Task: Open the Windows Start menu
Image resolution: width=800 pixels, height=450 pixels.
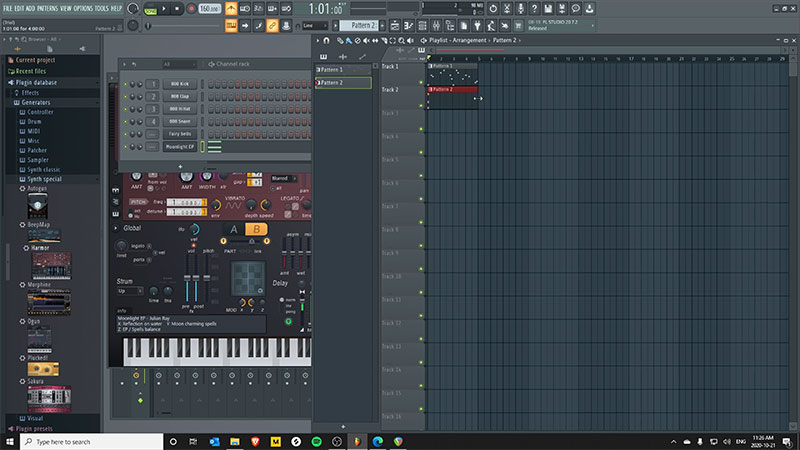Action: click(x=8, y=441)
